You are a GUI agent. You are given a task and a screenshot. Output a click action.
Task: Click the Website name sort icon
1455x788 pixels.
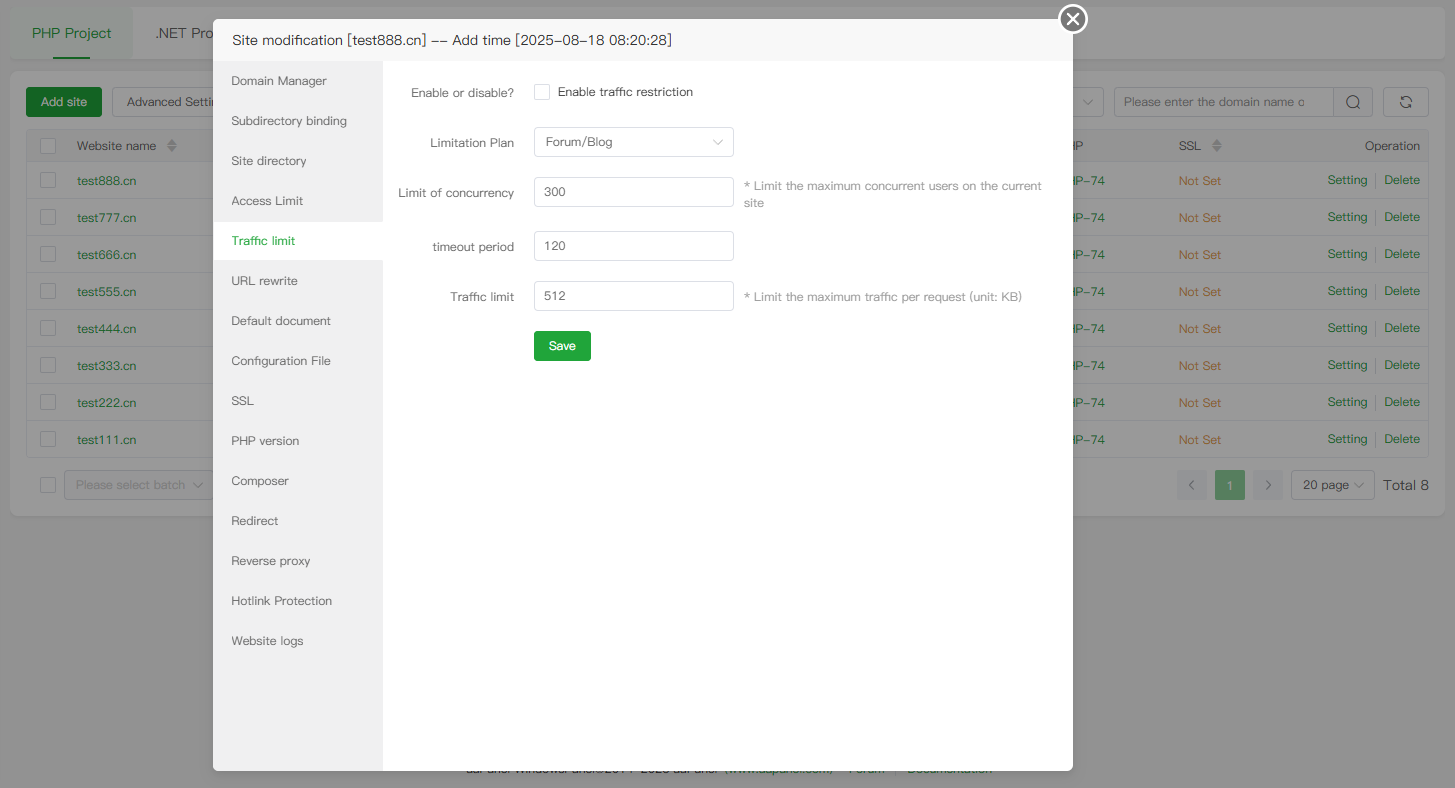tap(172, 146)
